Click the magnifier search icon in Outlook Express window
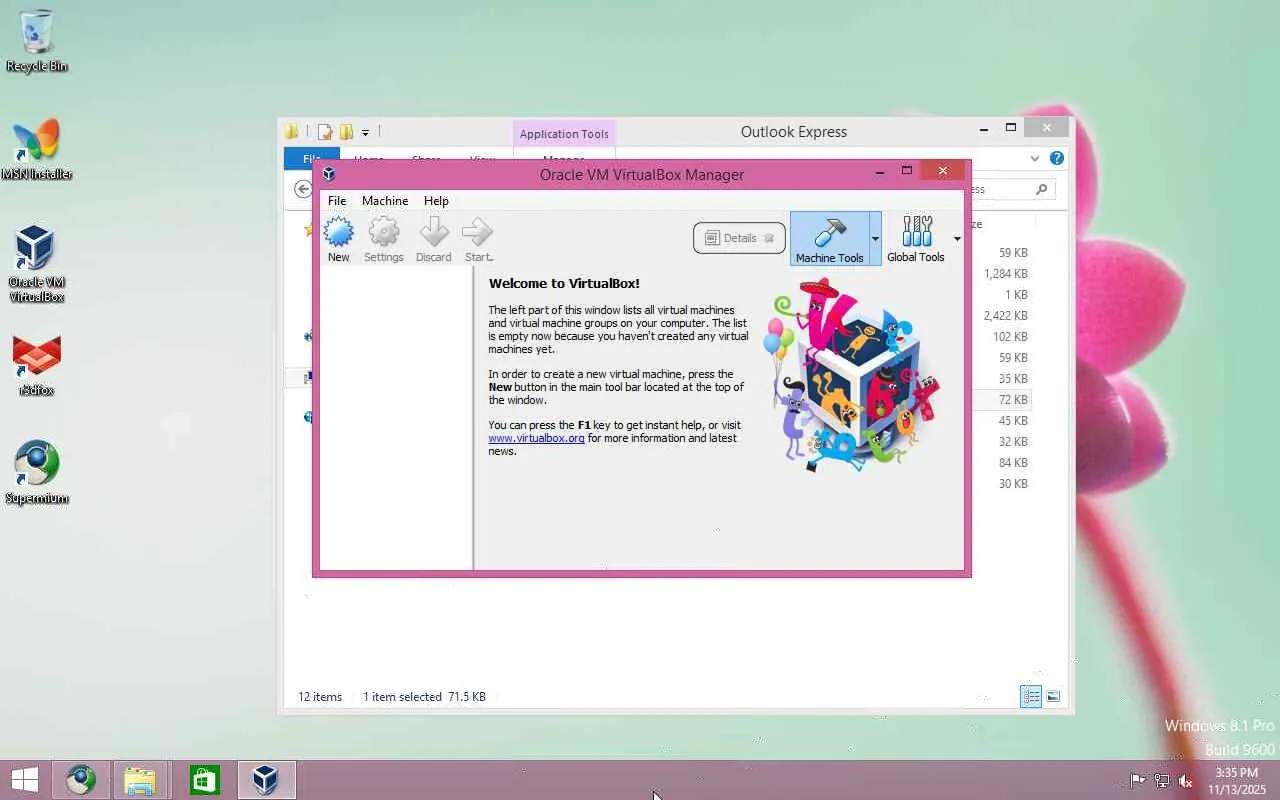 tap(1042, 189)
